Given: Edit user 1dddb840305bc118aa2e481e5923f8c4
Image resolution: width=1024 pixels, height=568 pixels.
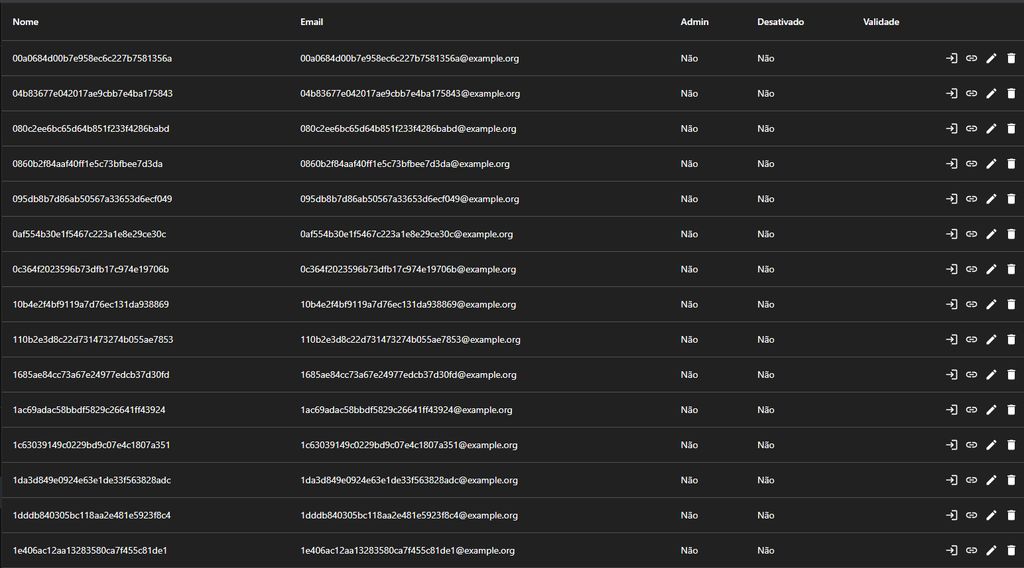Looking at the screenshot, I should (x=991, y=515).
